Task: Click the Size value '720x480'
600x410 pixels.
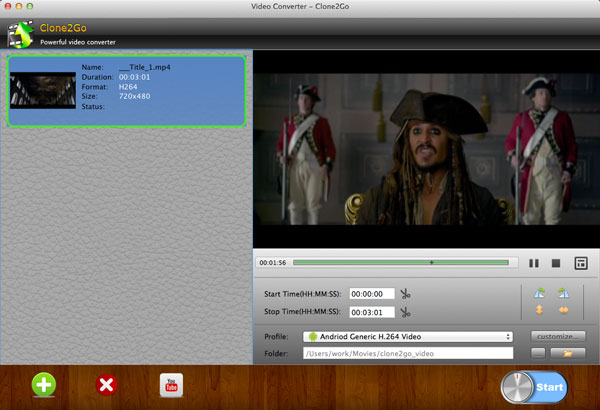Action: click(134, 96)
